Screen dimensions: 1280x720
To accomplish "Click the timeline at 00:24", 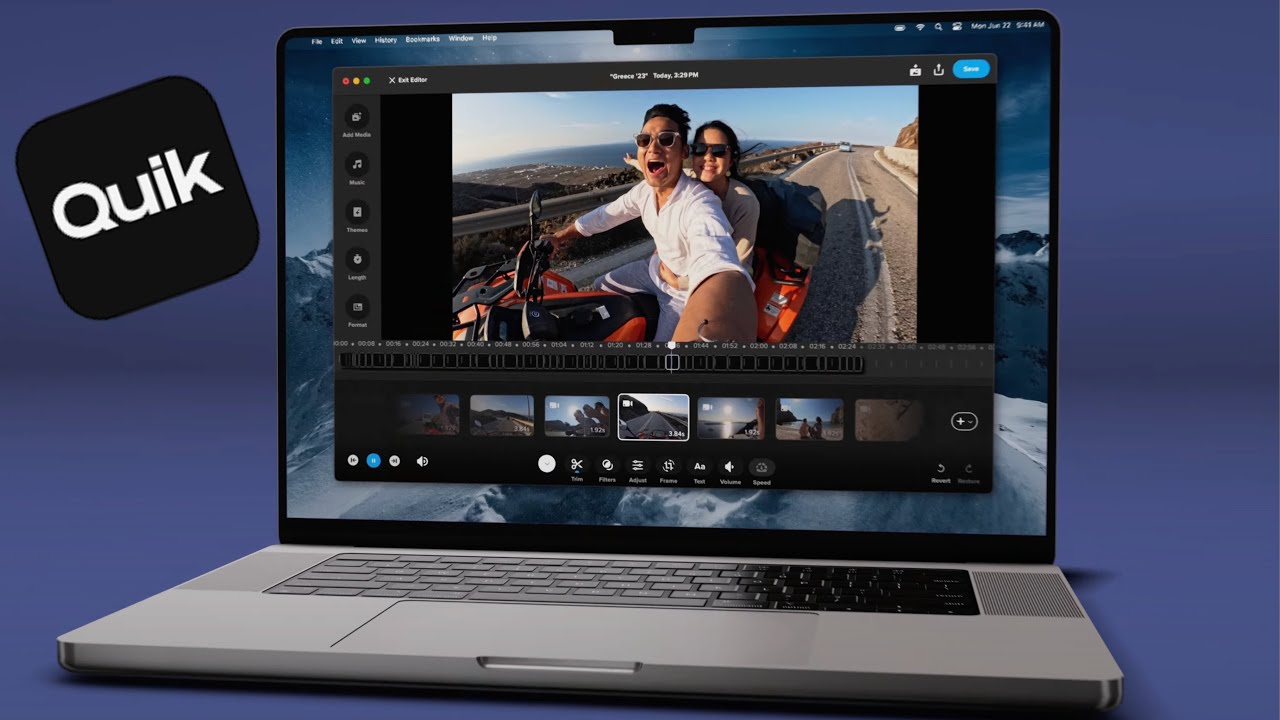I will [421, 345].
